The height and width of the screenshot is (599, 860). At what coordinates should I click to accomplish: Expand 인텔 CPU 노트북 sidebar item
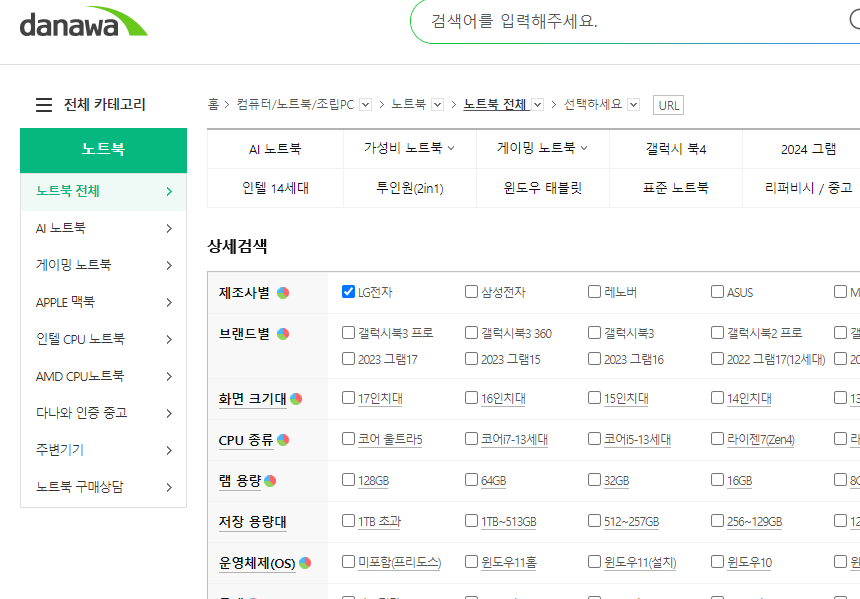(169, 340)
